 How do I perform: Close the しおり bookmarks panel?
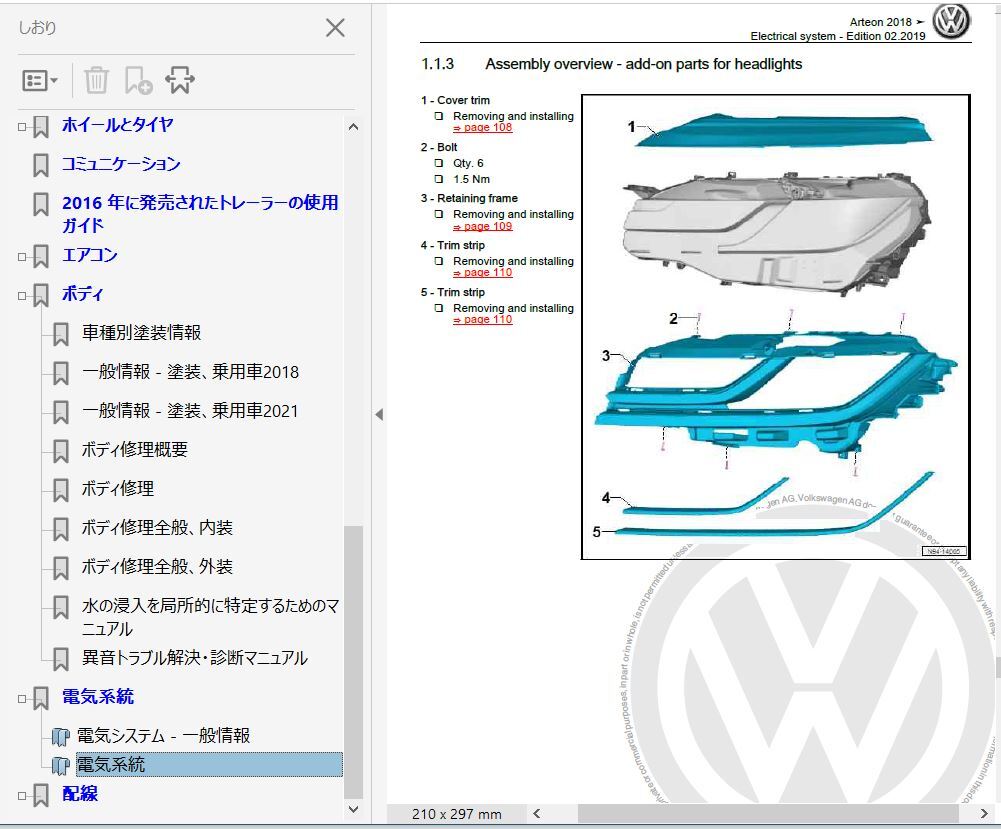pos(335,28)
